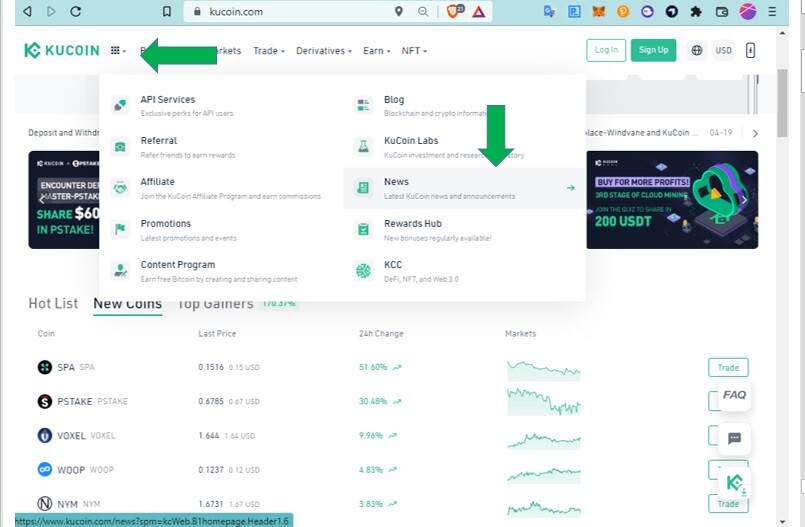Open the browser profile avatar
Viewport: 805px width, 527px height.
[748, 11]
